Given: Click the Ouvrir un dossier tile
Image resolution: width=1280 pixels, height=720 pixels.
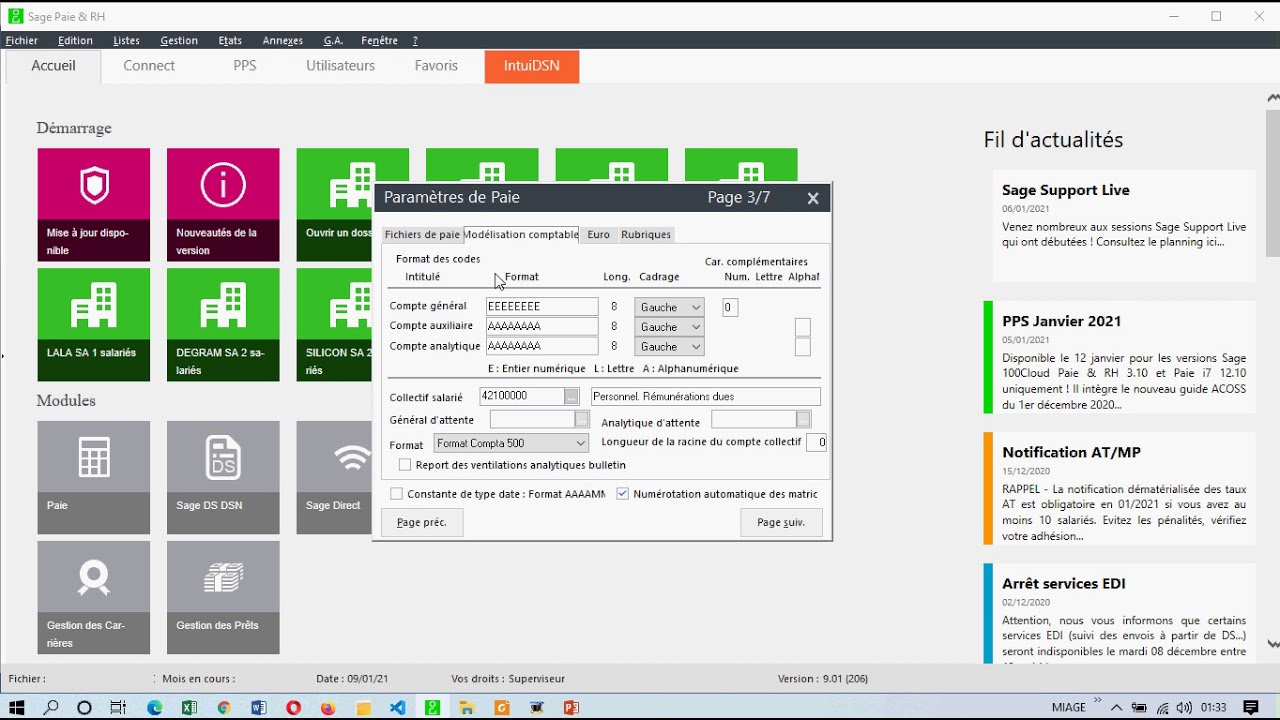Looking at the screenshot, I should pyautogui.click(x=335, y=205).
